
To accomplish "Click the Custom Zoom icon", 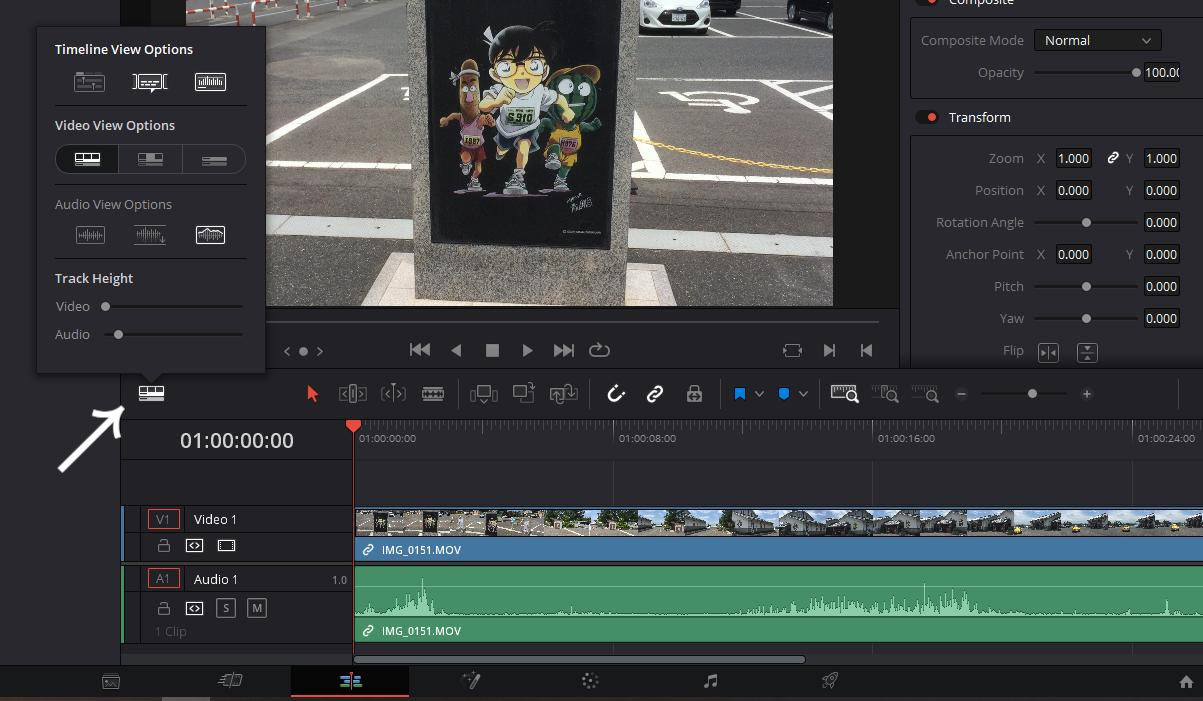I will point(925,394).
